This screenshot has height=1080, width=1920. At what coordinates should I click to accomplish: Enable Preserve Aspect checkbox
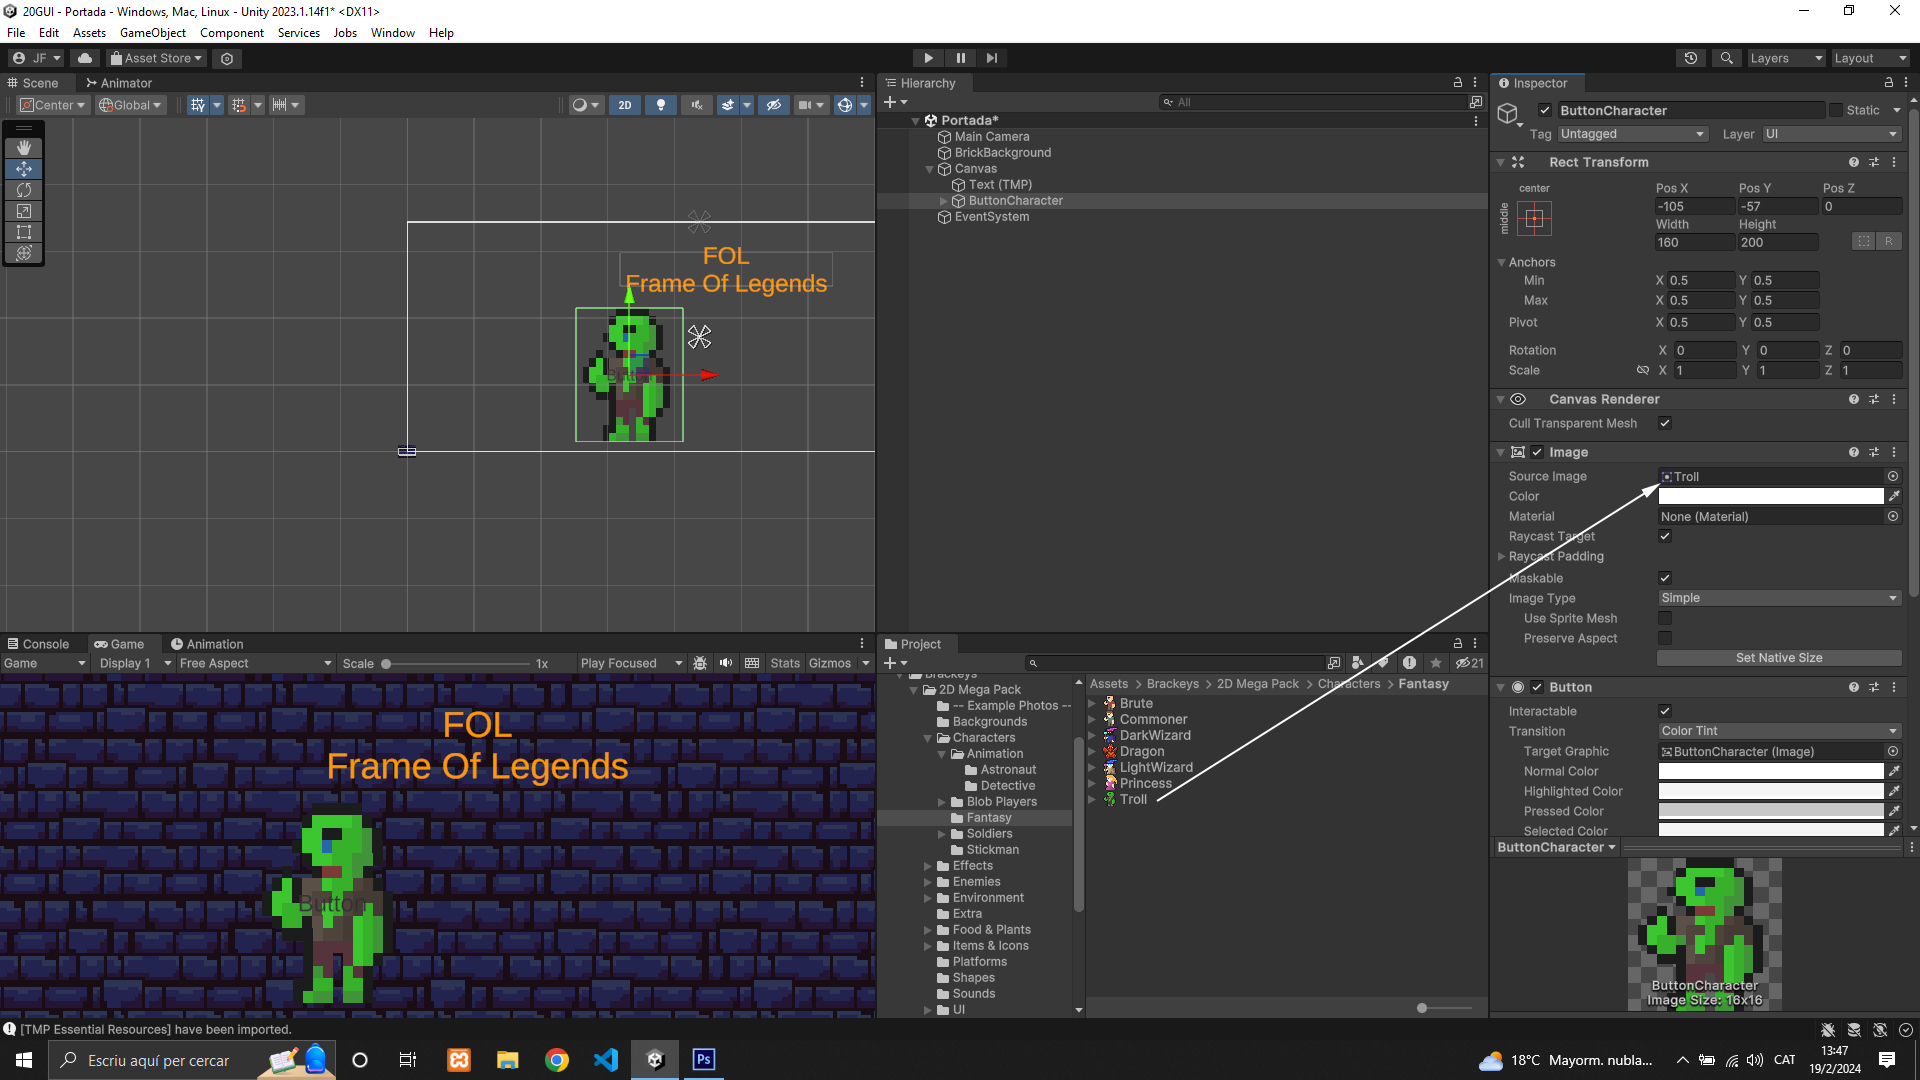click(1665, 638)
